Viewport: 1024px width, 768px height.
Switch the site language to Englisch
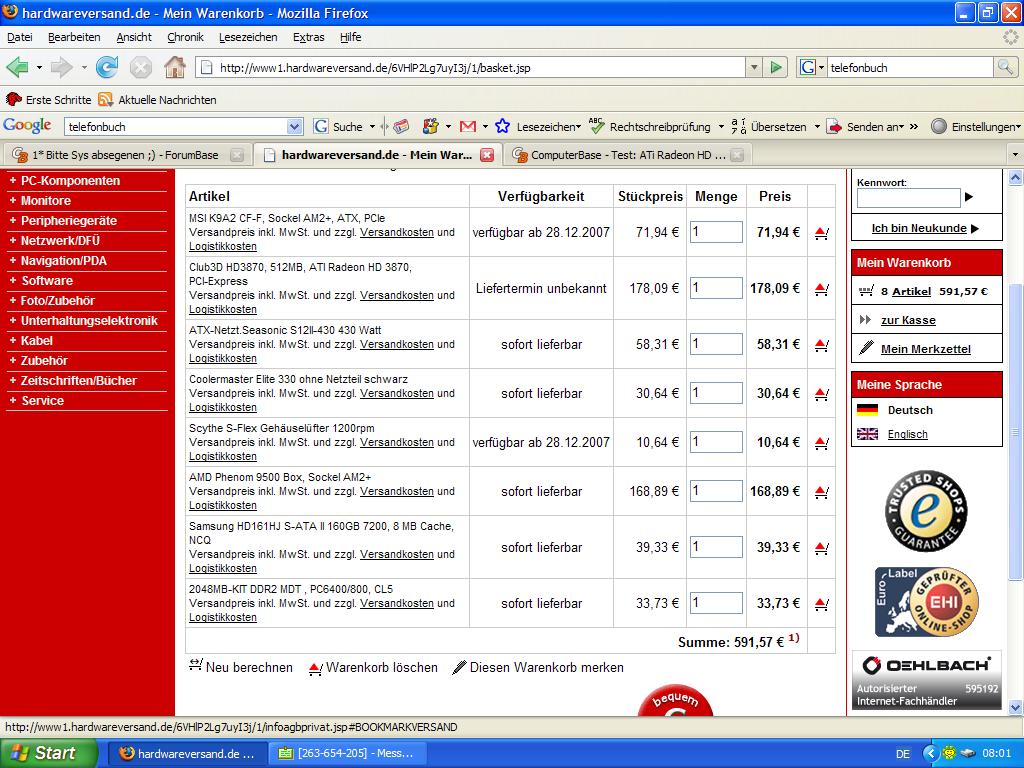[907, 434]
